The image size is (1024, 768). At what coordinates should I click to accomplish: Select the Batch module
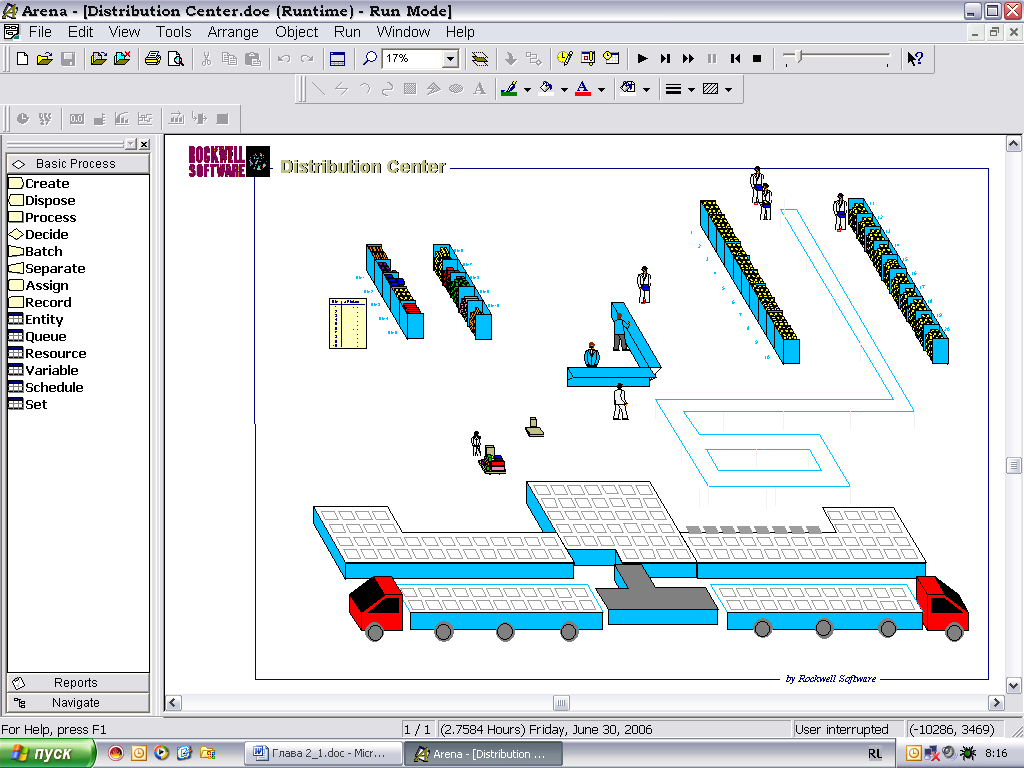[36, 251]
